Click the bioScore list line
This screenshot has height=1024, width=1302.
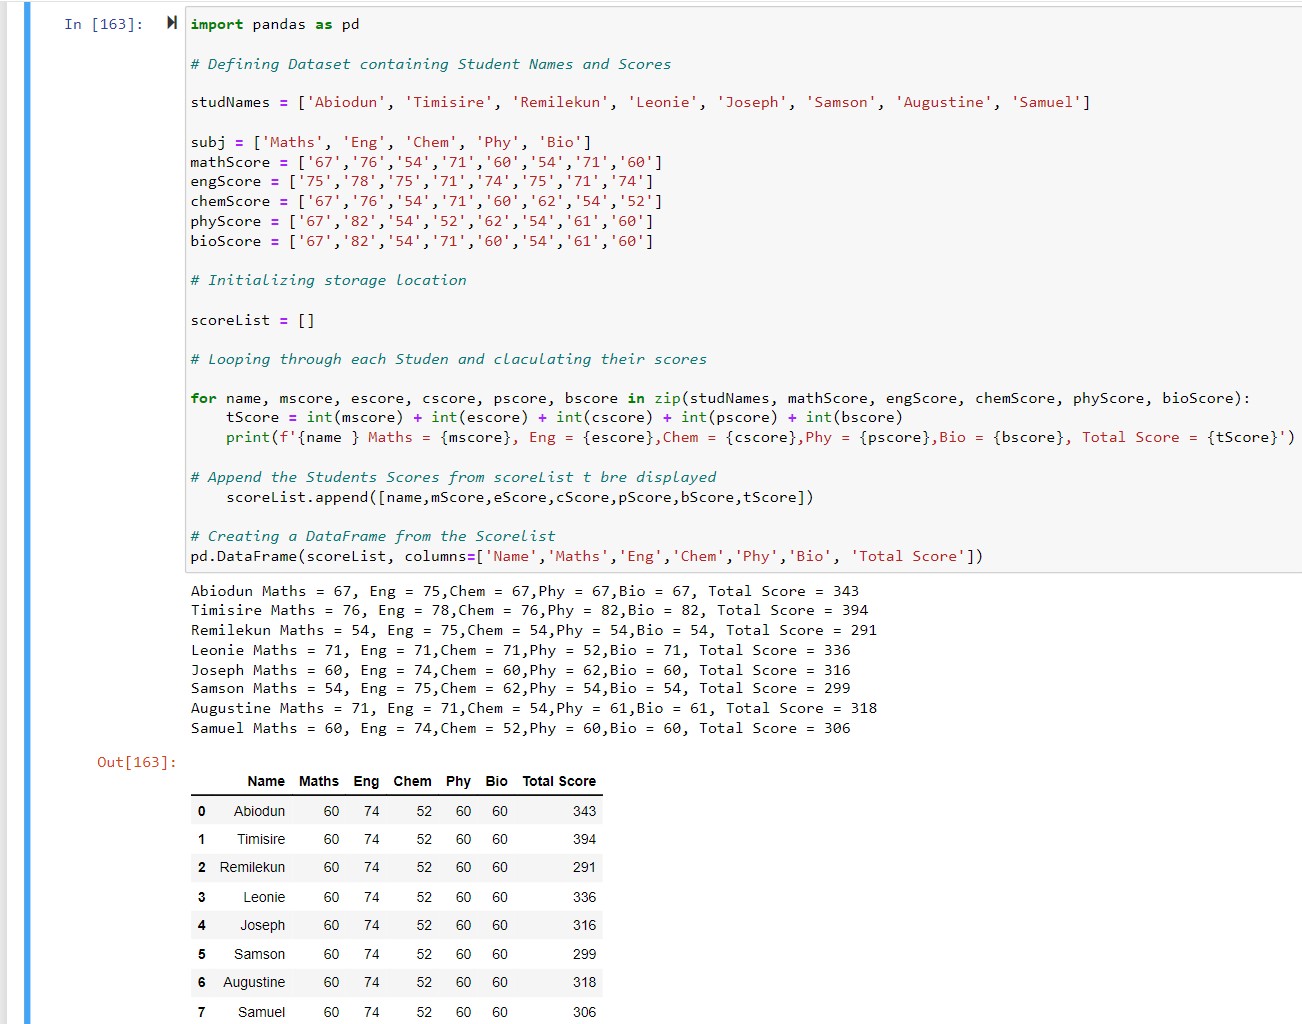[x=422, y=241]
